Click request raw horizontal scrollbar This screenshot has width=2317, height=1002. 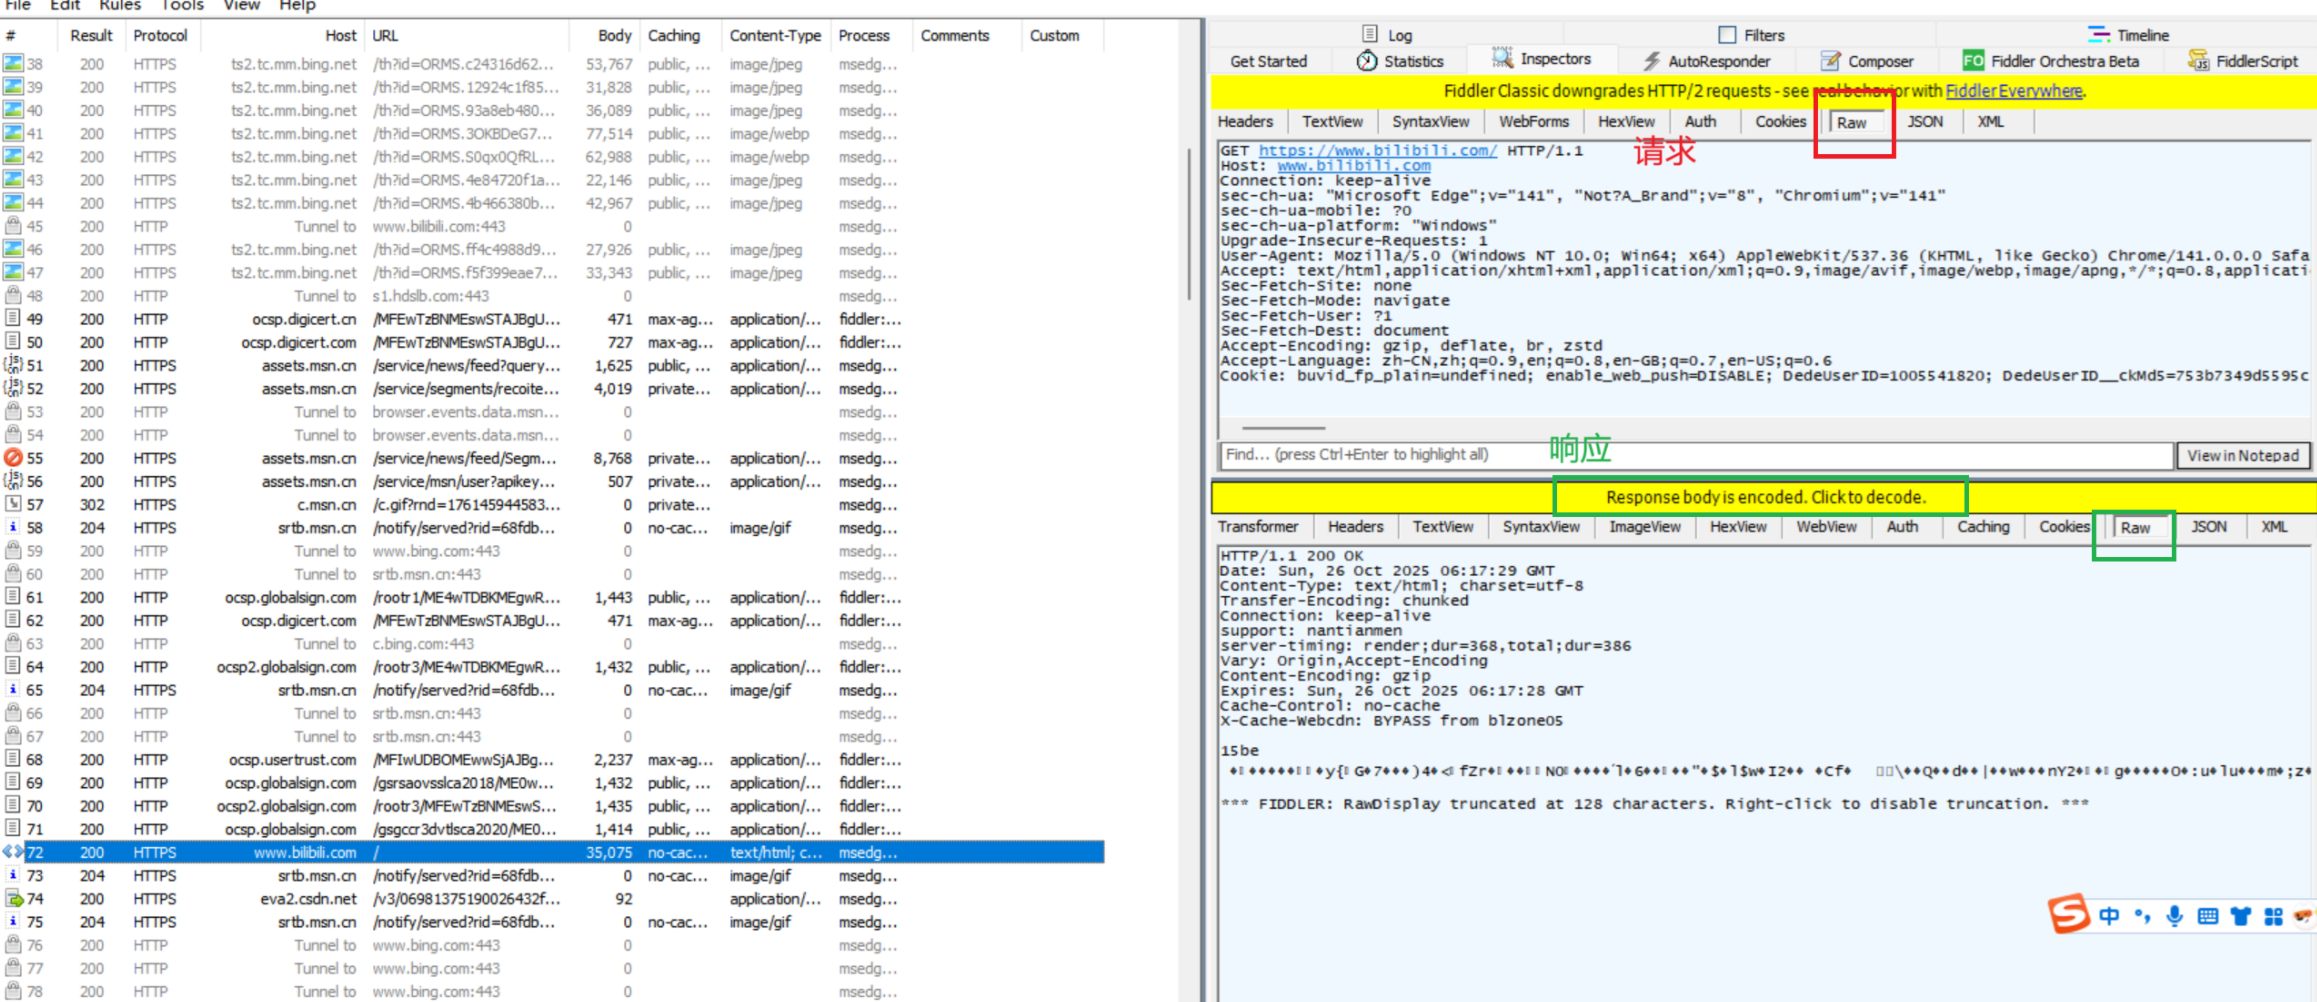pyautogui.click(x=1283, y=428)
